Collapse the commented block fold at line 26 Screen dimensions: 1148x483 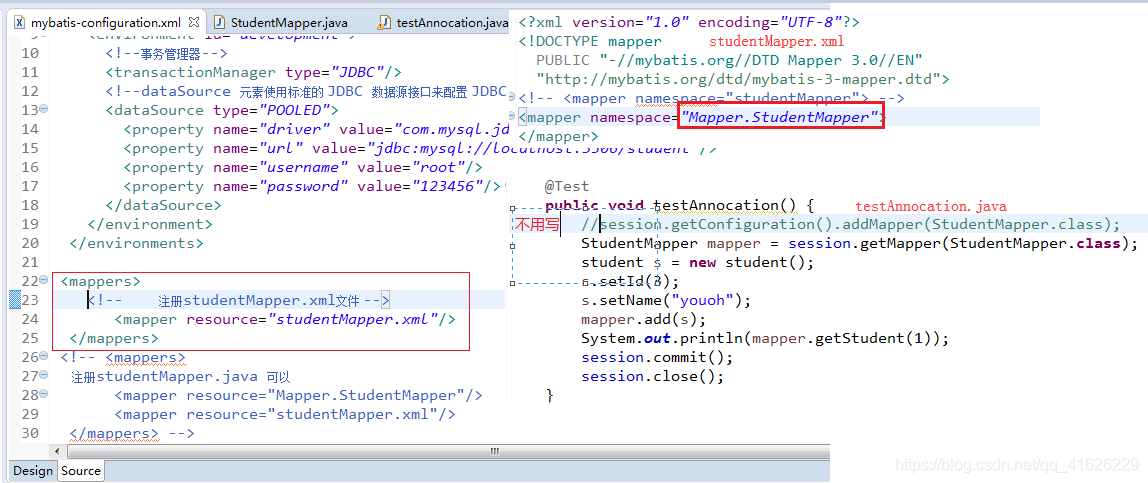tap(43, 356)
